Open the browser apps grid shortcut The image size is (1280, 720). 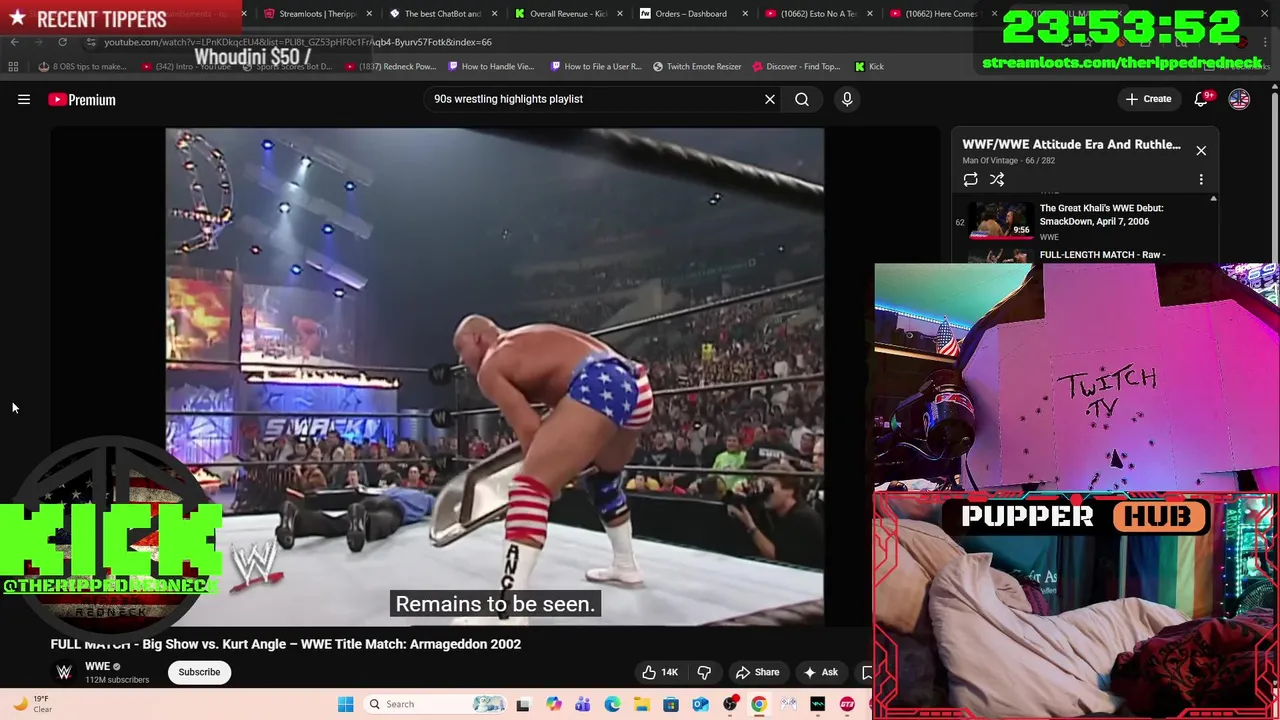pos(13,67)
